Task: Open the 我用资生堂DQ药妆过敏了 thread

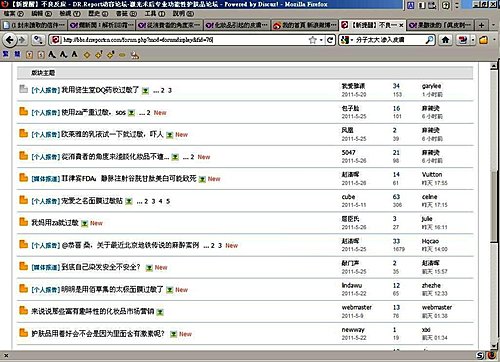Action: click(x=100, y=90)
